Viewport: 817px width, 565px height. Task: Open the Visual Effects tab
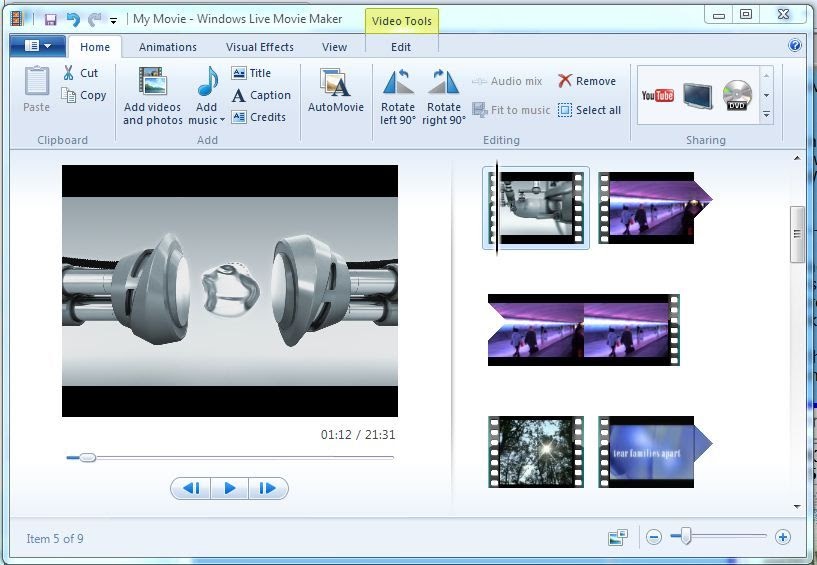point(259,47)
